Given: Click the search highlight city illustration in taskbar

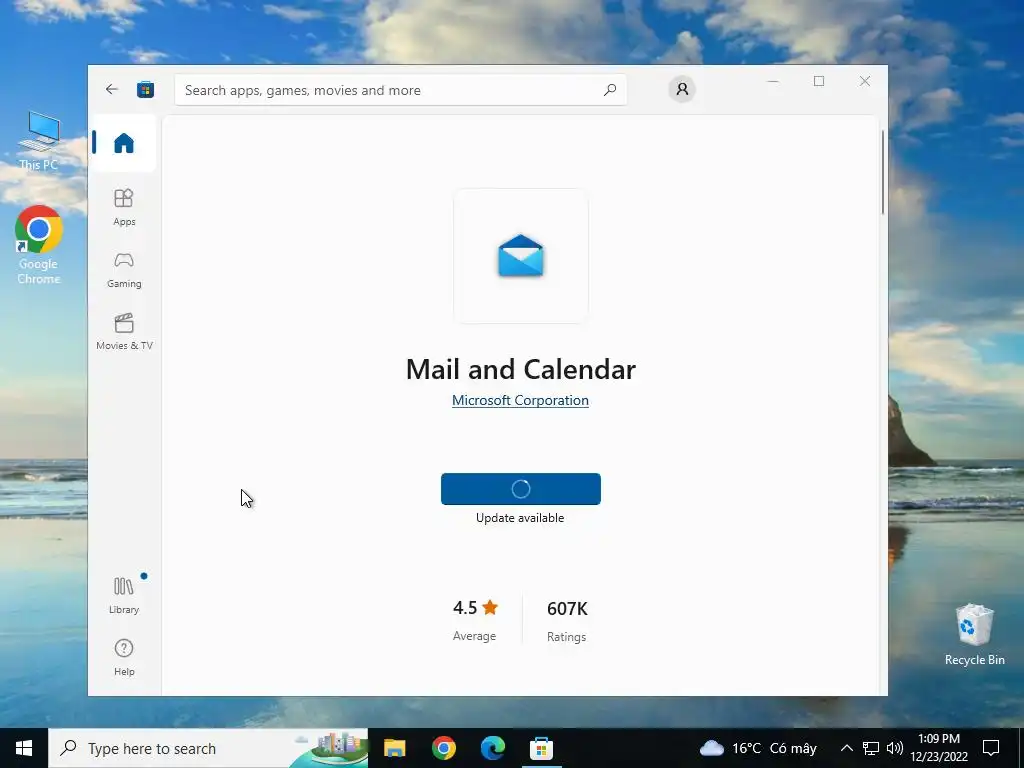Looking at the screenshot, I should click(330, 748).
